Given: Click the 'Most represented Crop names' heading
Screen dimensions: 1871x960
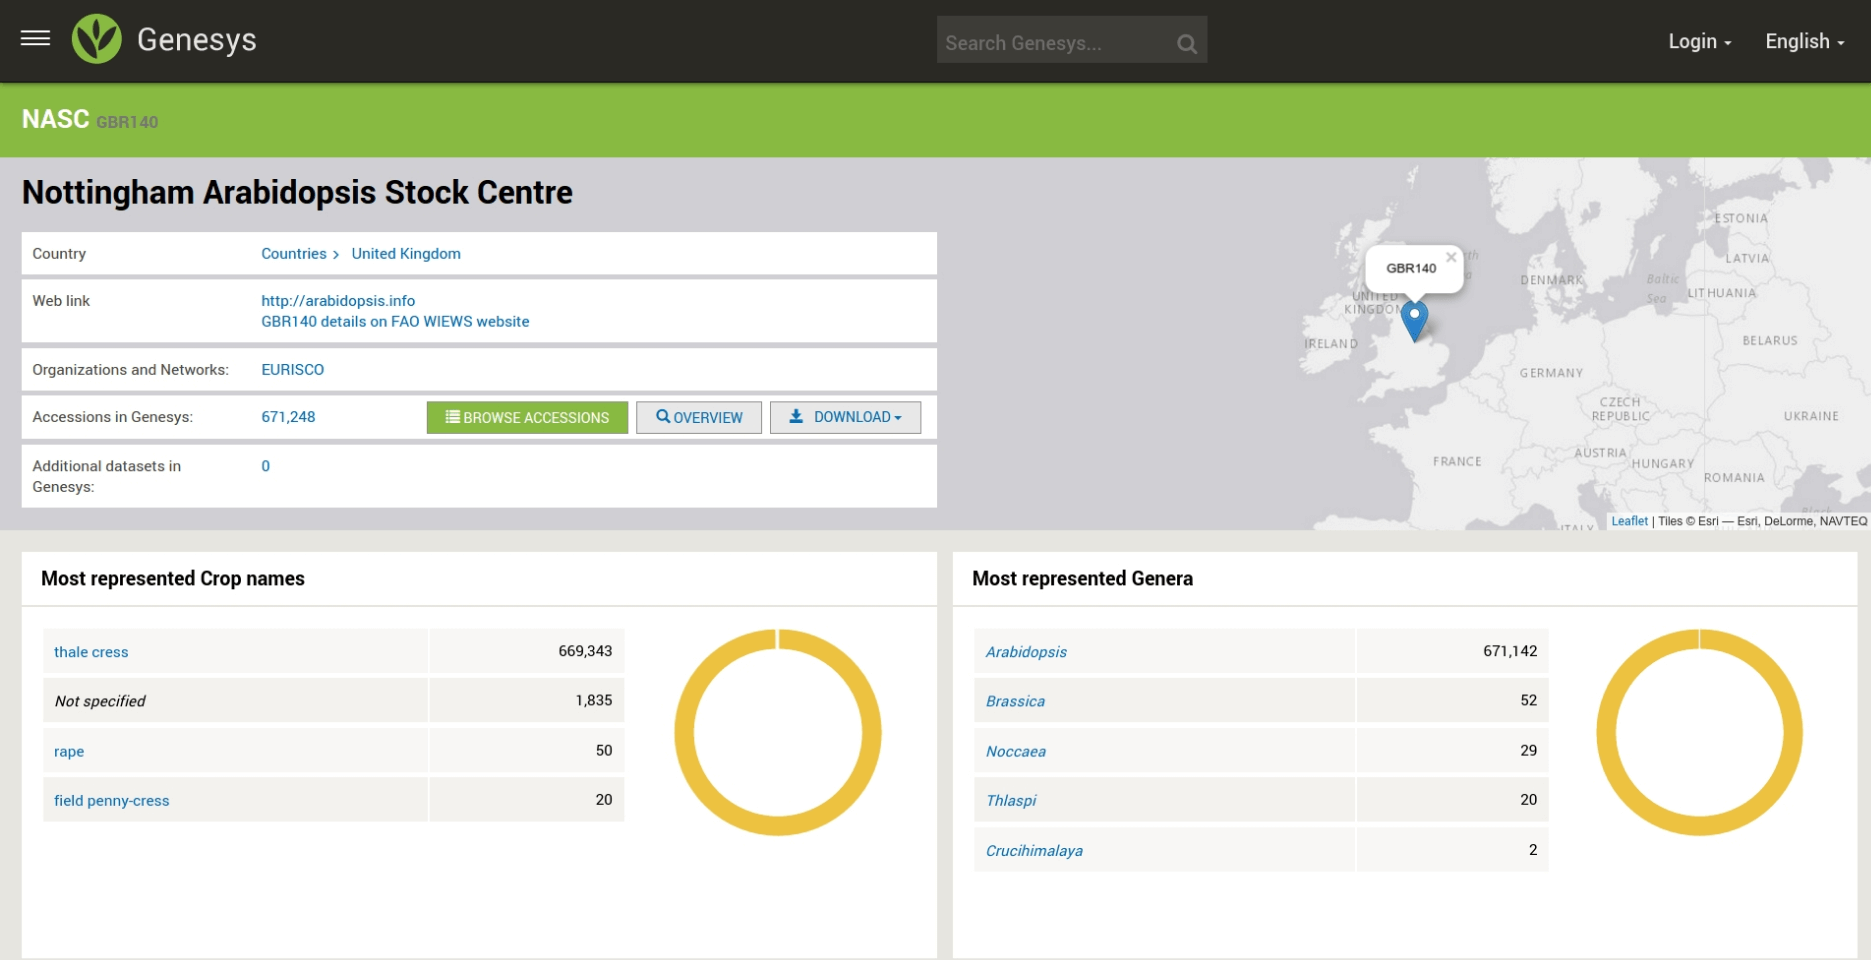Looking at the screenshot, I should (x=173, y=579).
